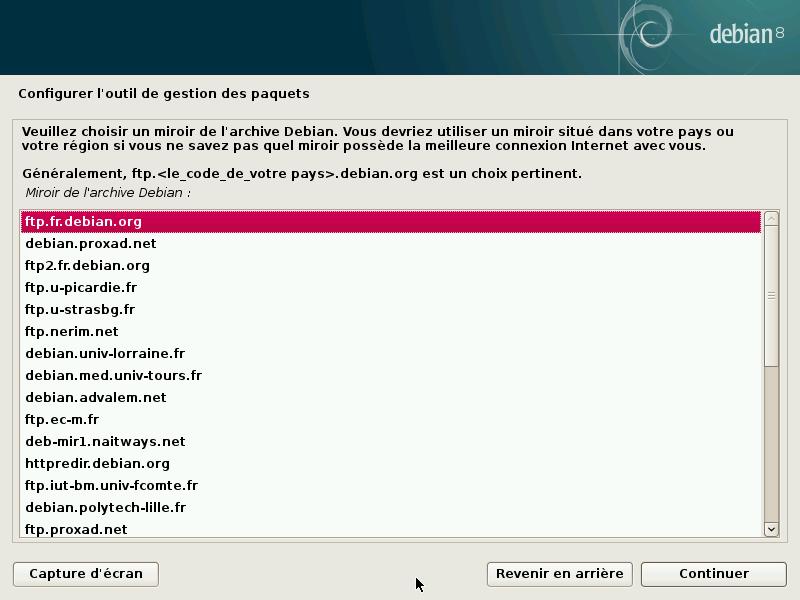Pick debian.med.univ-tours.fr from the list

coord(113,376)
